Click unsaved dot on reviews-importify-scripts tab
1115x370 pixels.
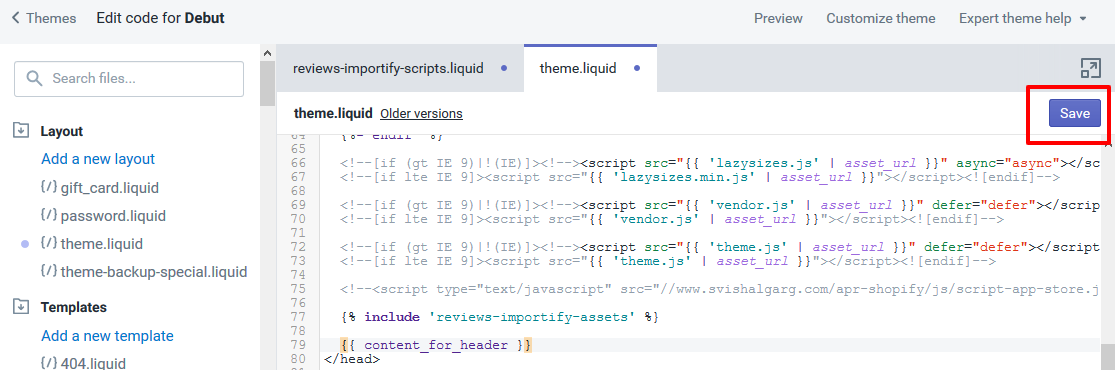[504, 68]
